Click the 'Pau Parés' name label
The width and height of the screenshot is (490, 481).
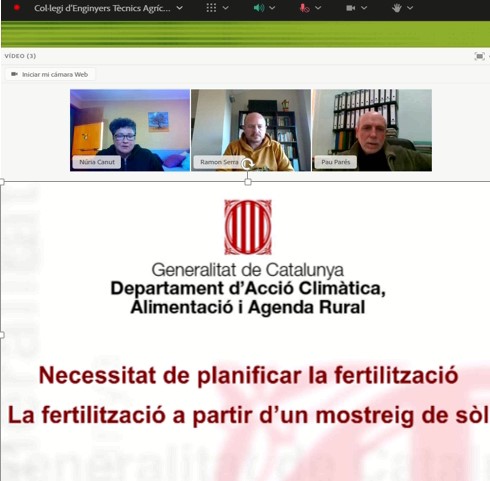336,162
